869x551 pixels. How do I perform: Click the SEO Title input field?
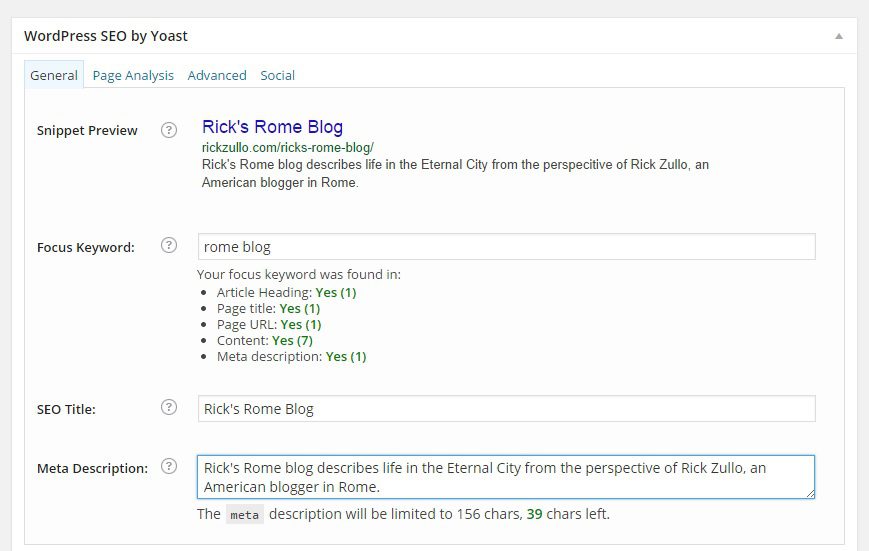507,409
